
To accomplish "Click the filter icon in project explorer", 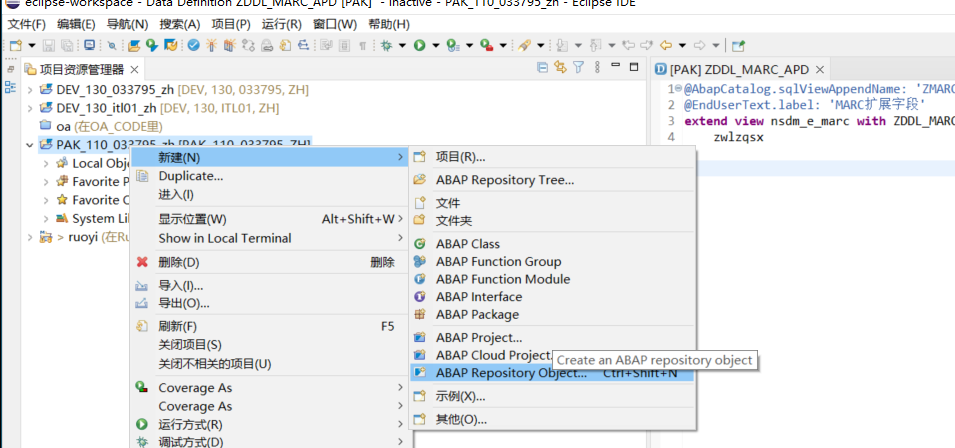I will 578,68.
